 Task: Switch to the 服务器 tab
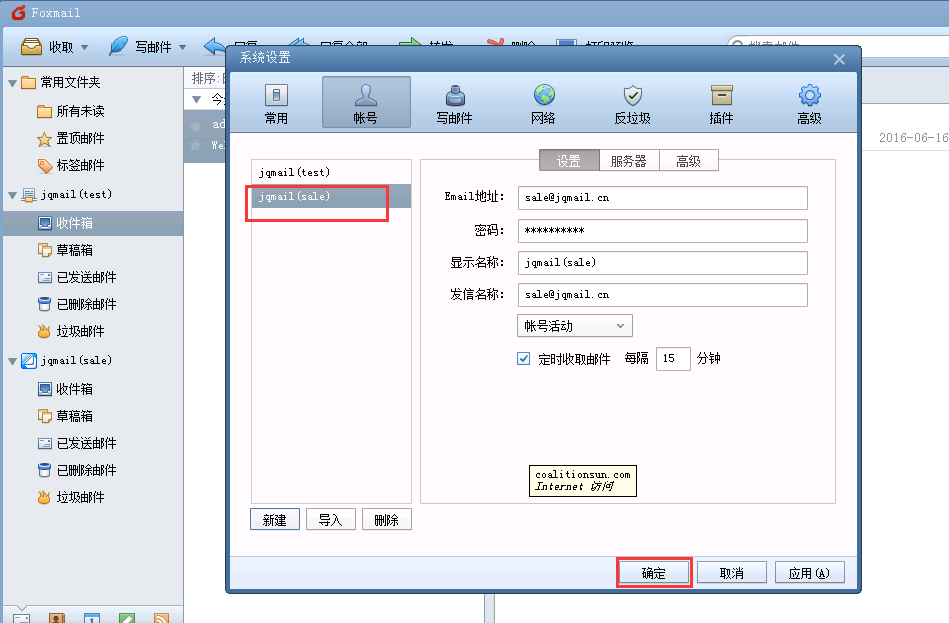[x=629, y=161]
